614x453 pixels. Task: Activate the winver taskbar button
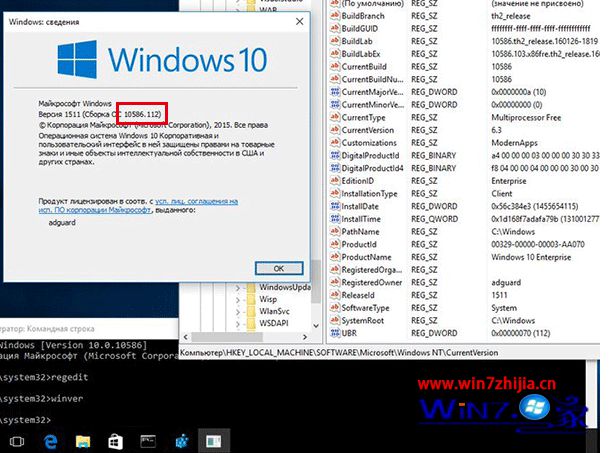coord(214,442)
